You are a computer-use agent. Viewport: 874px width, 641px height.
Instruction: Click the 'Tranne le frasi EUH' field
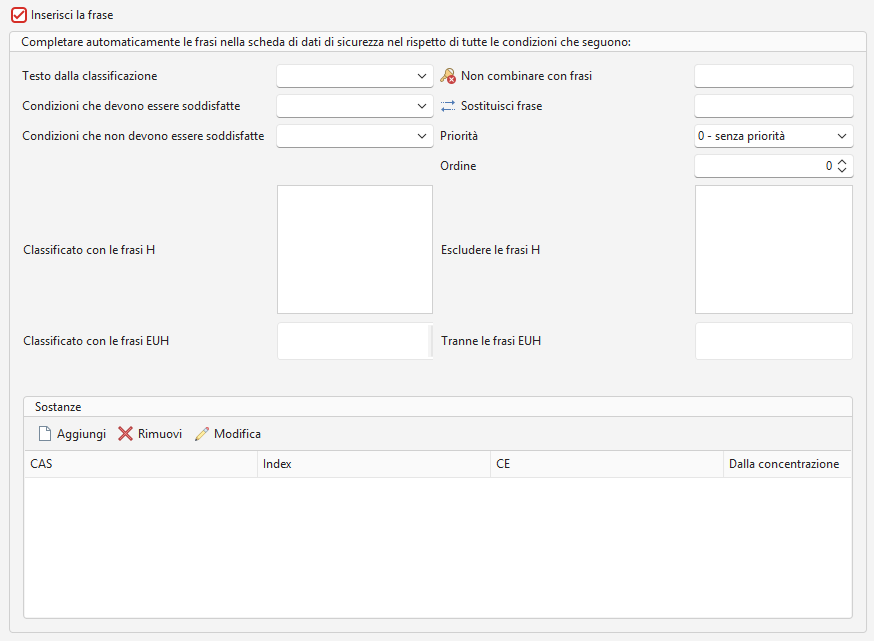(774, 341)
